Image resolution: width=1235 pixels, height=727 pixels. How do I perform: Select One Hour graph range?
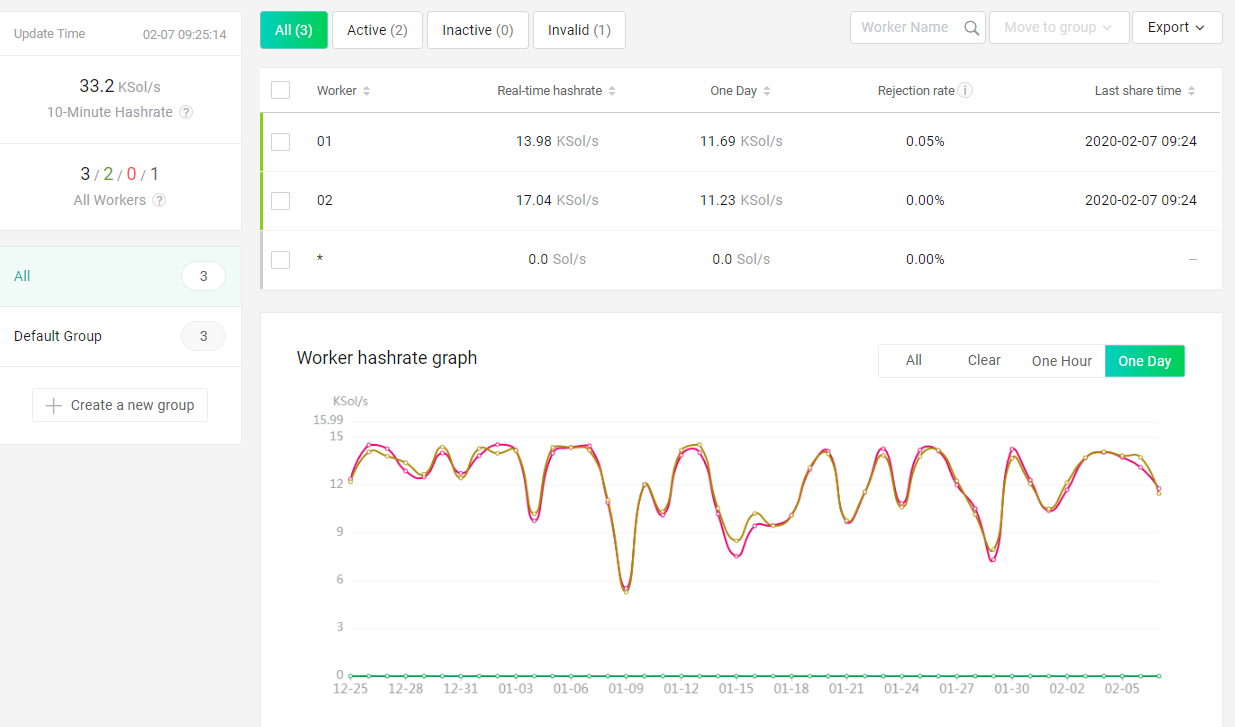[x=1061, y=361]
